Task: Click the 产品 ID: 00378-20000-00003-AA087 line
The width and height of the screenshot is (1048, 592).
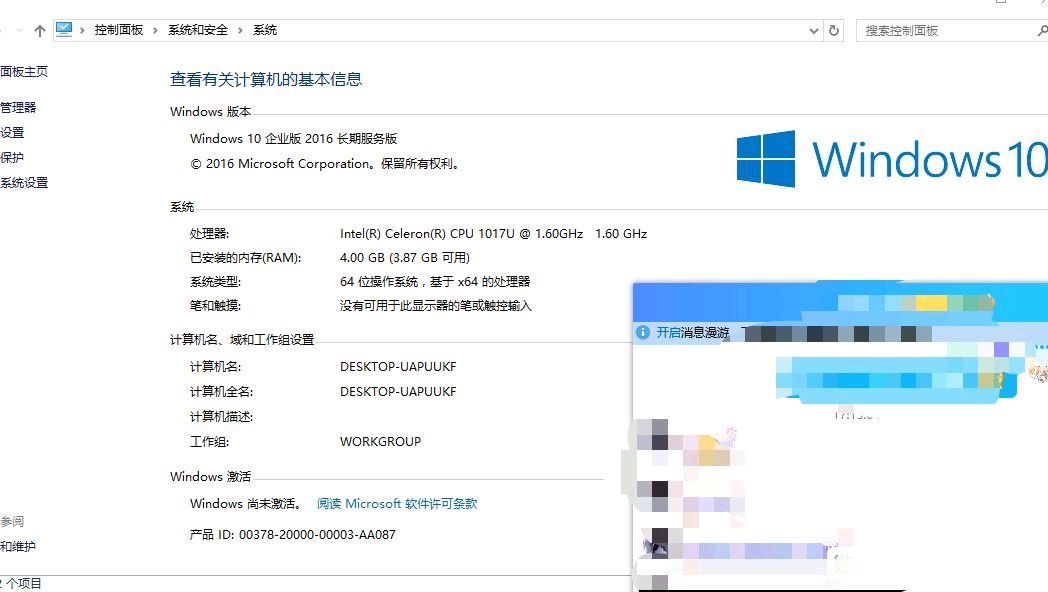Action: pyautogui.click(x=293, y=535)
